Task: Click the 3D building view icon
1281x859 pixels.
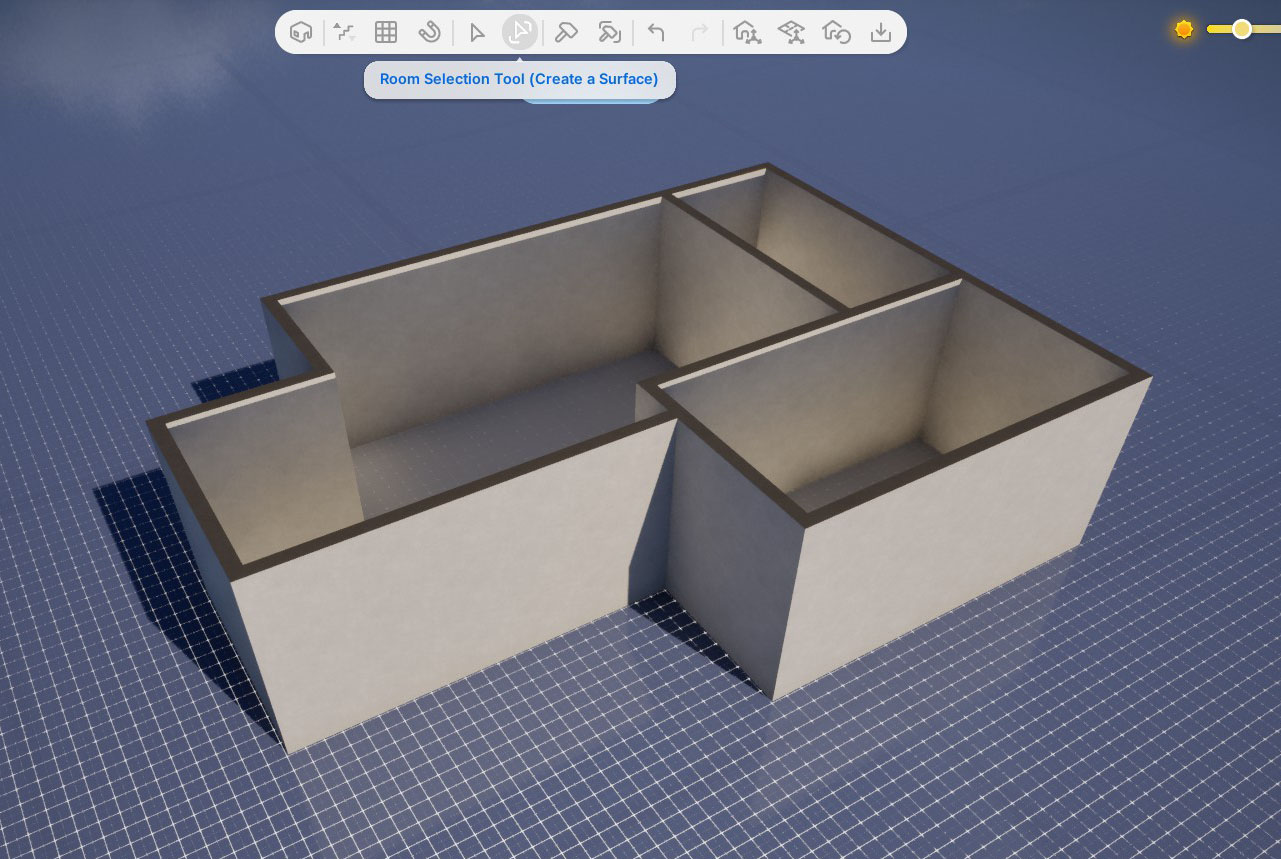Action: (300, 32)
